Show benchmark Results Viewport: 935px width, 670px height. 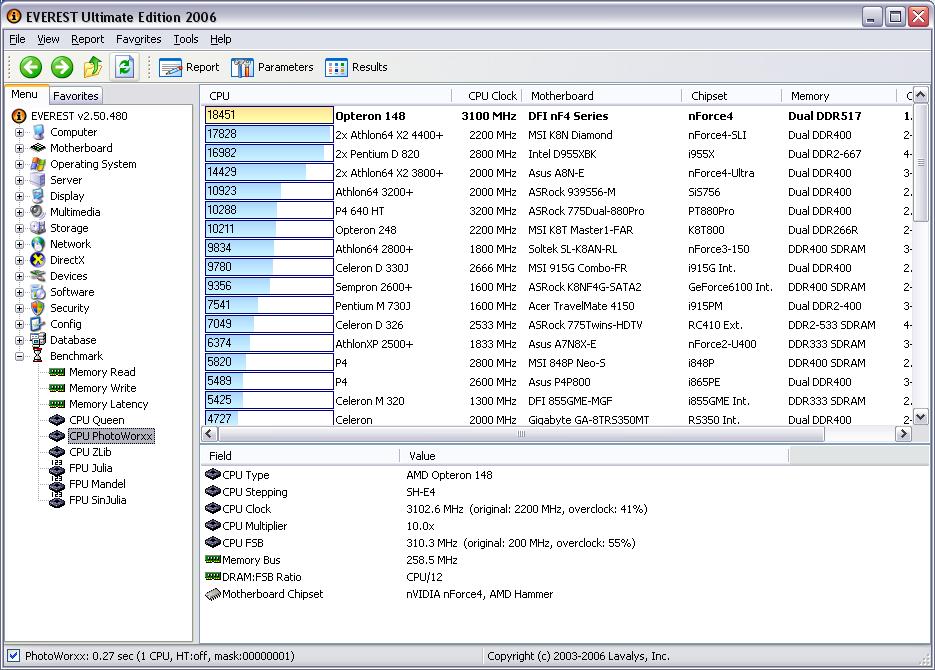coord(357,67)
